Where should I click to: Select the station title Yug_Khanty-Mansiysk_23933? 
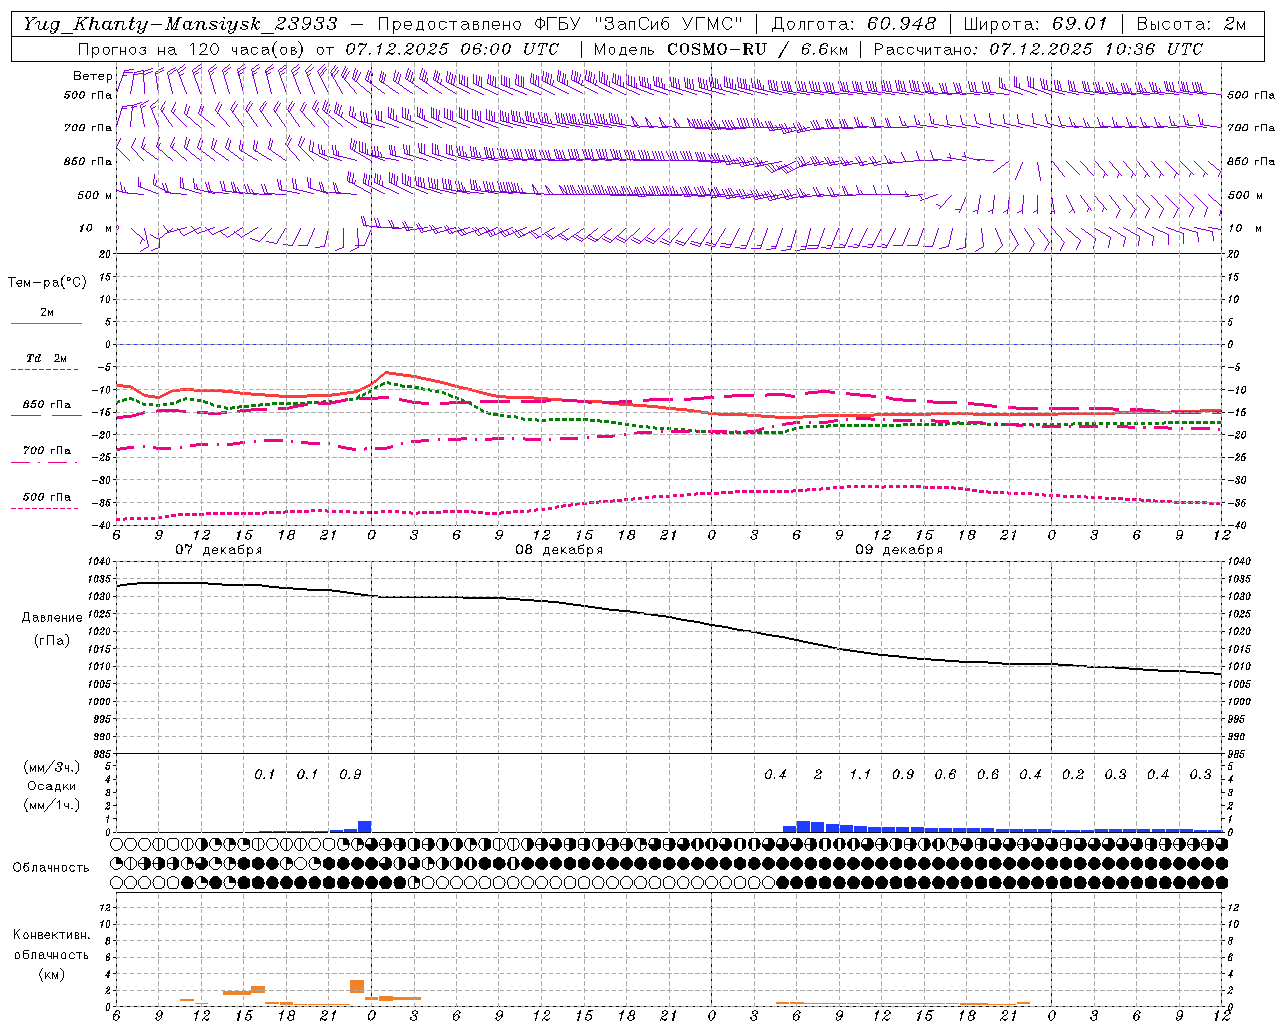pos(180,23)
